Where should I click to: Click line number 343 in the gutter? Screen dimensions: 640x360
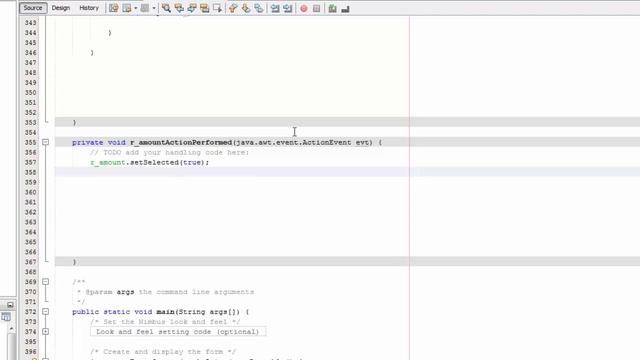pyautogui.click(x=31, y=23)
